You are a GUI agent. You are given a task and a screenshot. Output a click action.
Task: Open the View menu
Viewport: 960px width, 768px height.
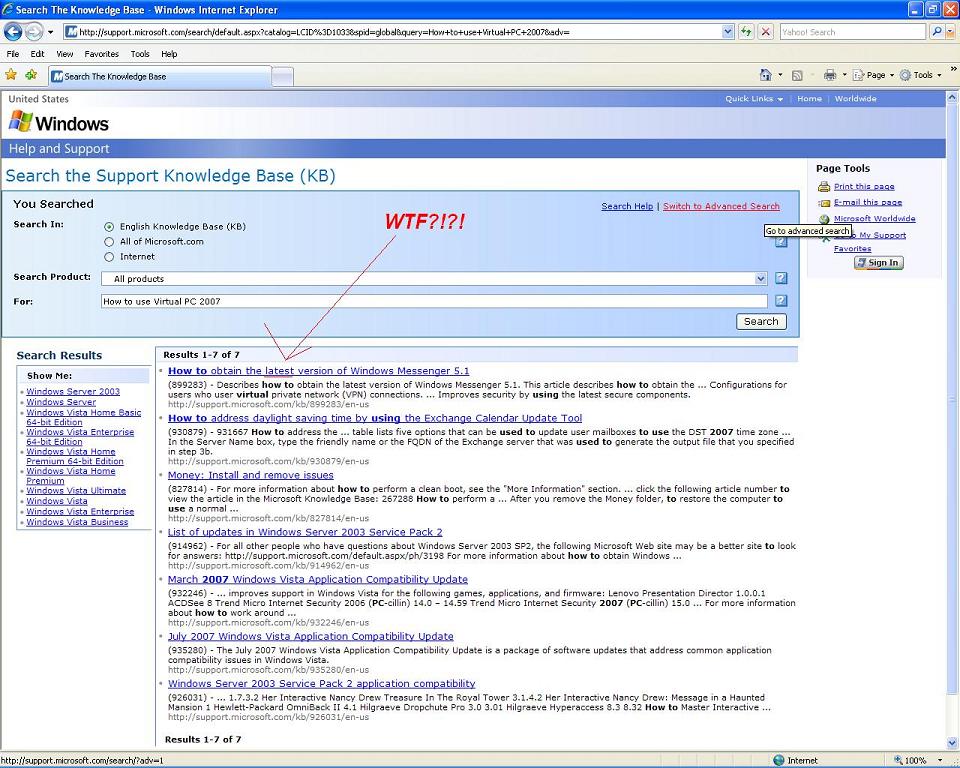[x=64, y=54]
